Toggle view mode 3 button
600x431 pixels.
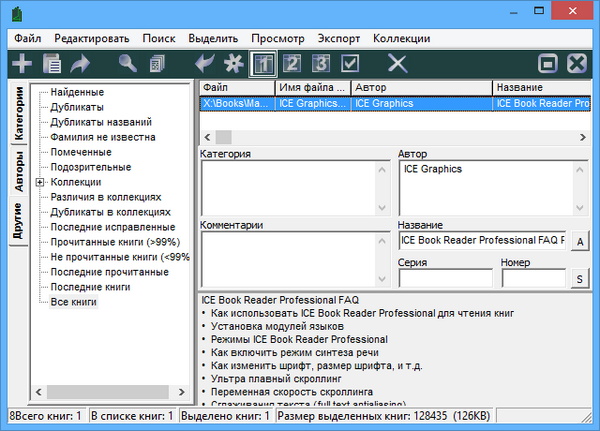pyautogui.click(x=321, y=64)
